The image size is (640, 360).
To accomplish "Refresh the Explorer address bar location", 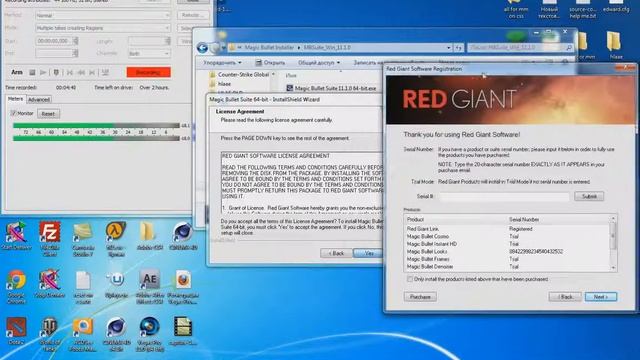I will tap(458, 48).
